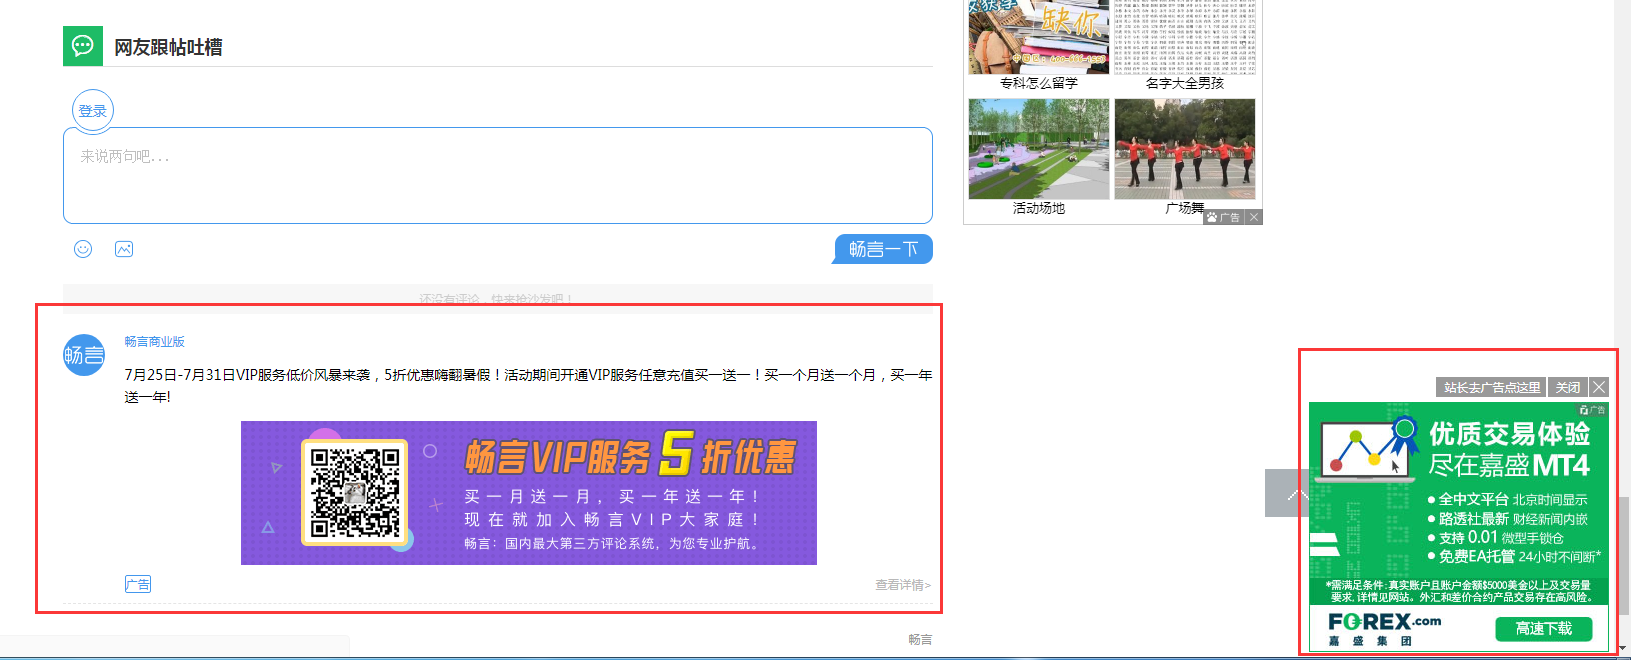Click the 活动场地 caption text

click(x=1039, y=208)
